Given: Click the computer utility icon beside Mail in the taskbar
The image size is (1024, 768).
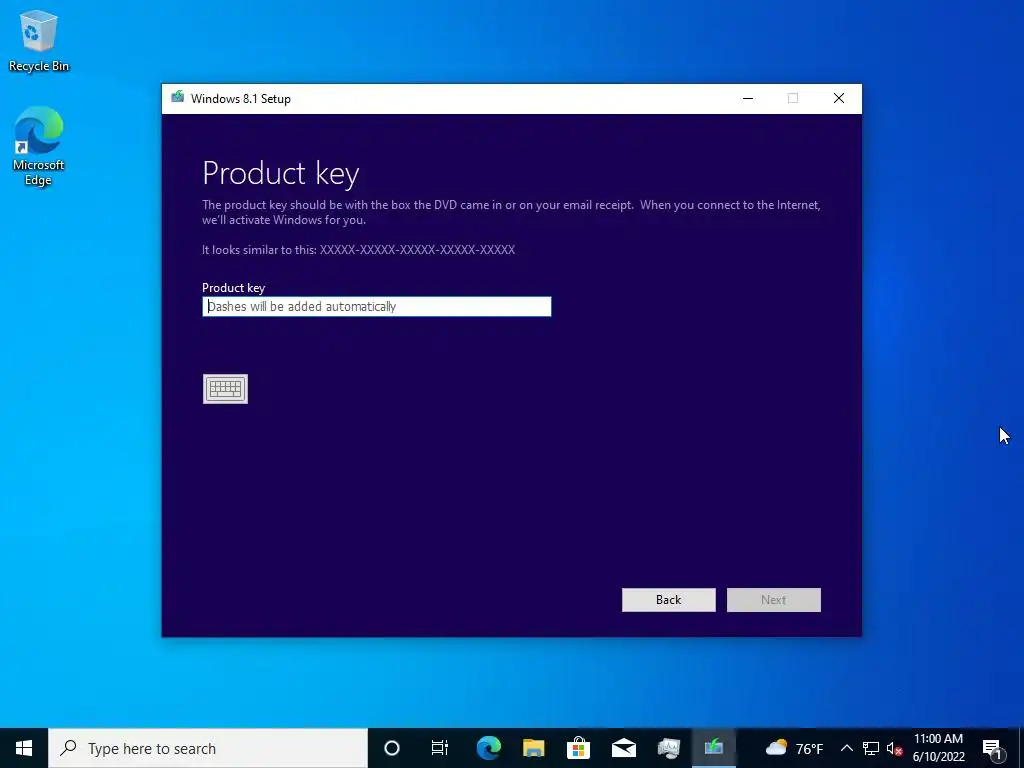Looking at the screenshot, I should click(x=669, y=748).
